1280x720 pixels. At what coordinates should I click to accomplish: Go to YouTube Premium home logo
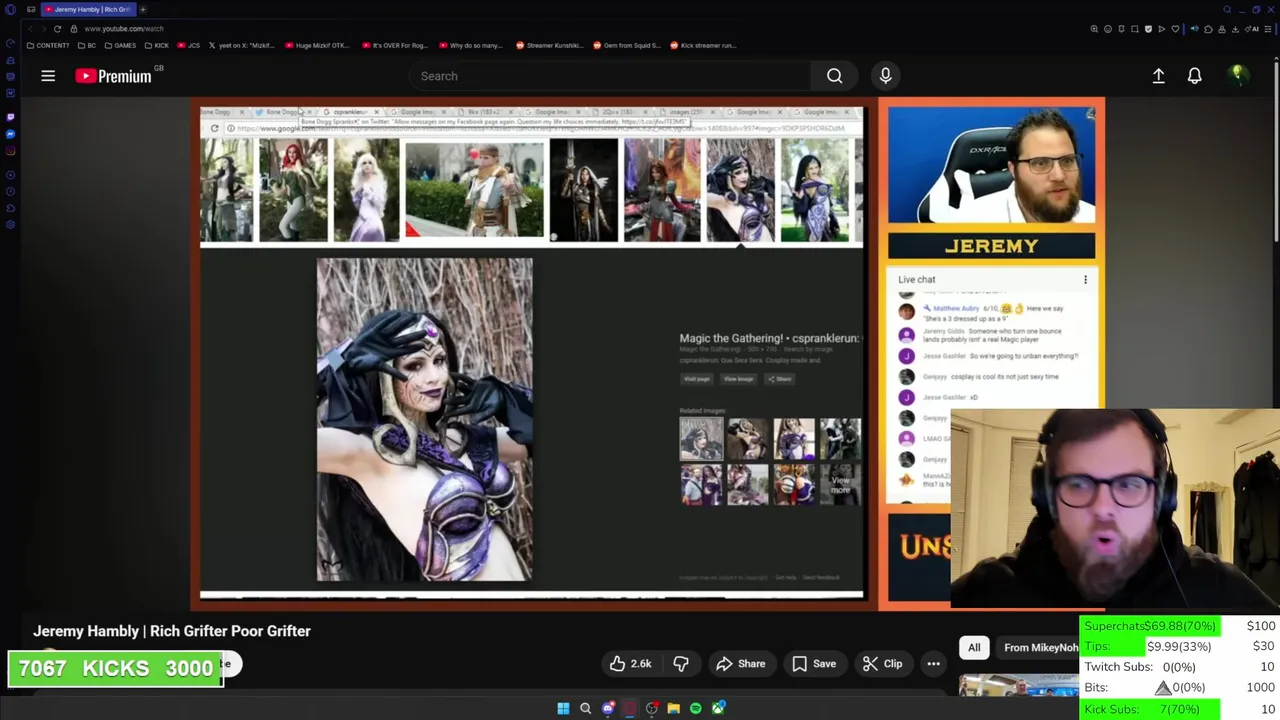point(113,76)
